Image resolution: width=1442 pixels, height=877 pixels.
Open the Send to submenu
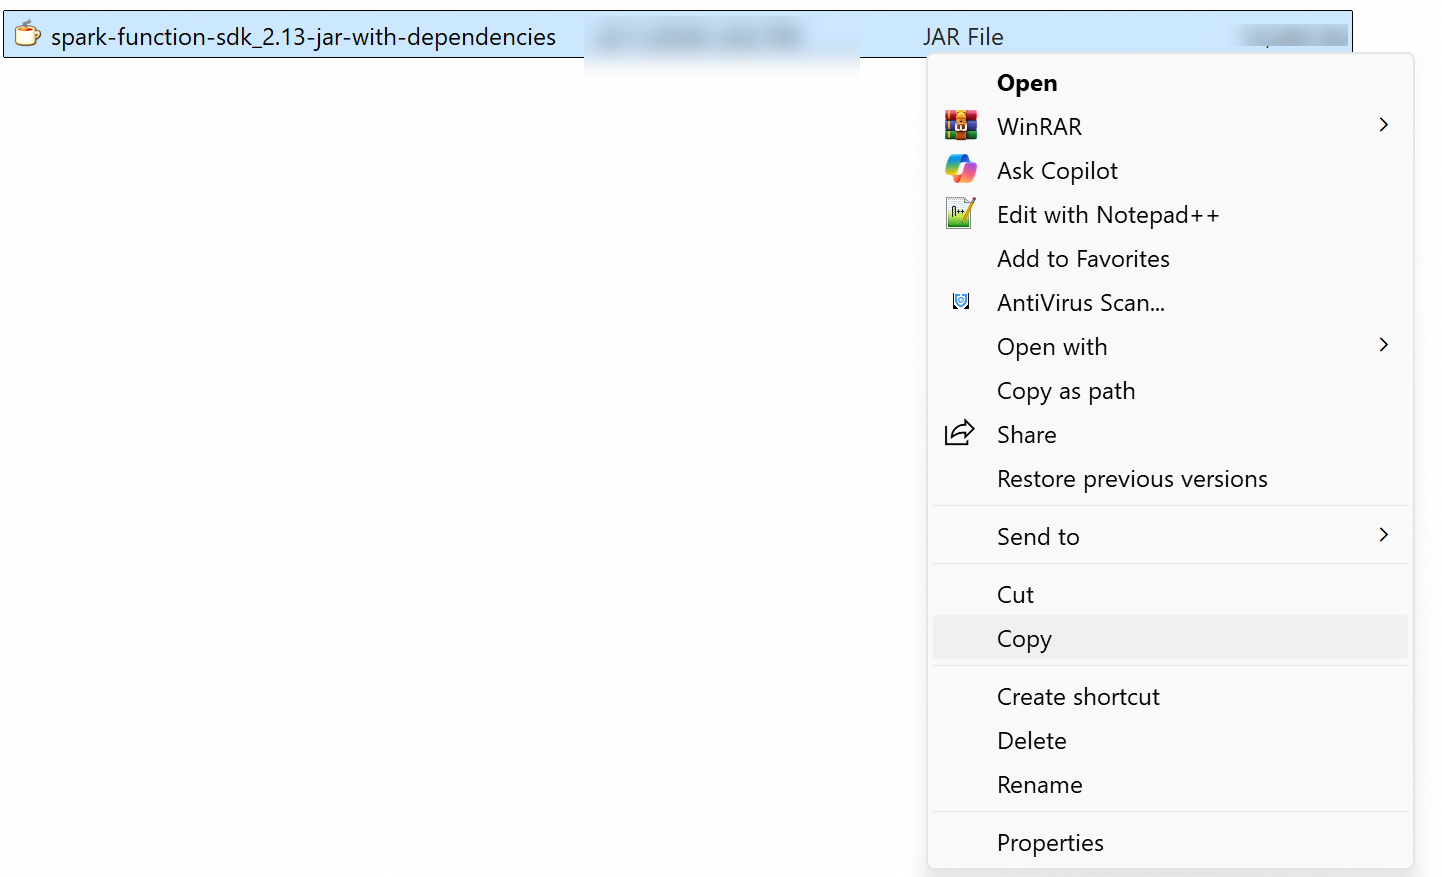(1170, 537)
